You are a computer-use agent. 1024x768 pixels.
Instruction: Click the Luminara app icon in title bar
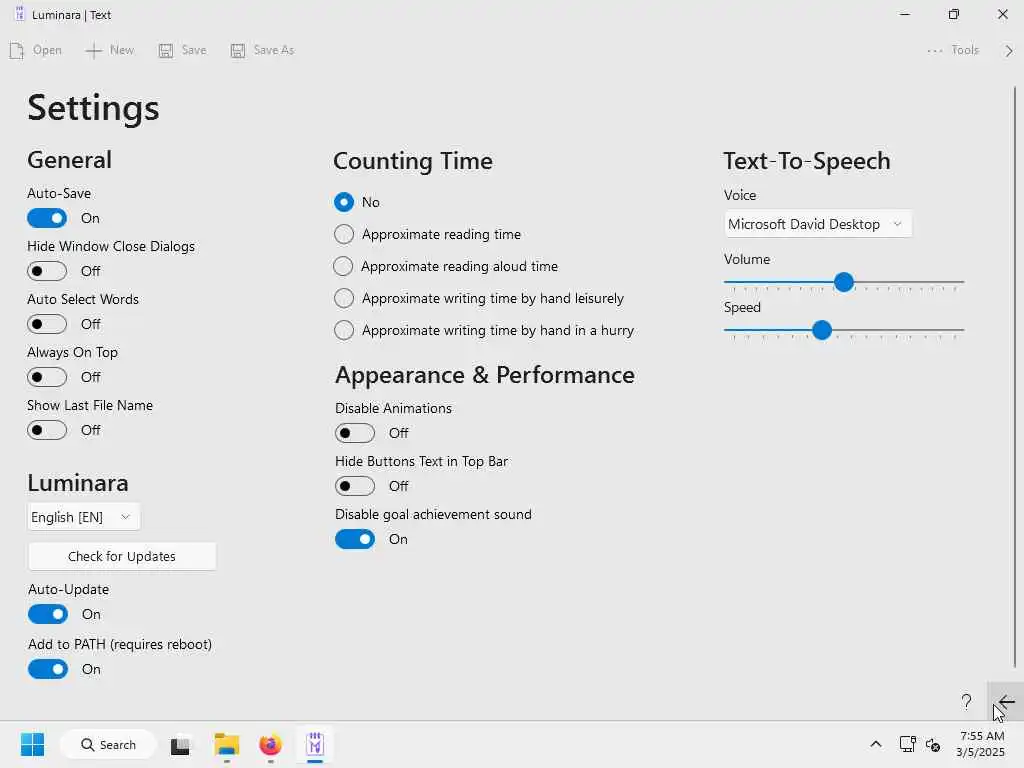[x=20, y=14]
